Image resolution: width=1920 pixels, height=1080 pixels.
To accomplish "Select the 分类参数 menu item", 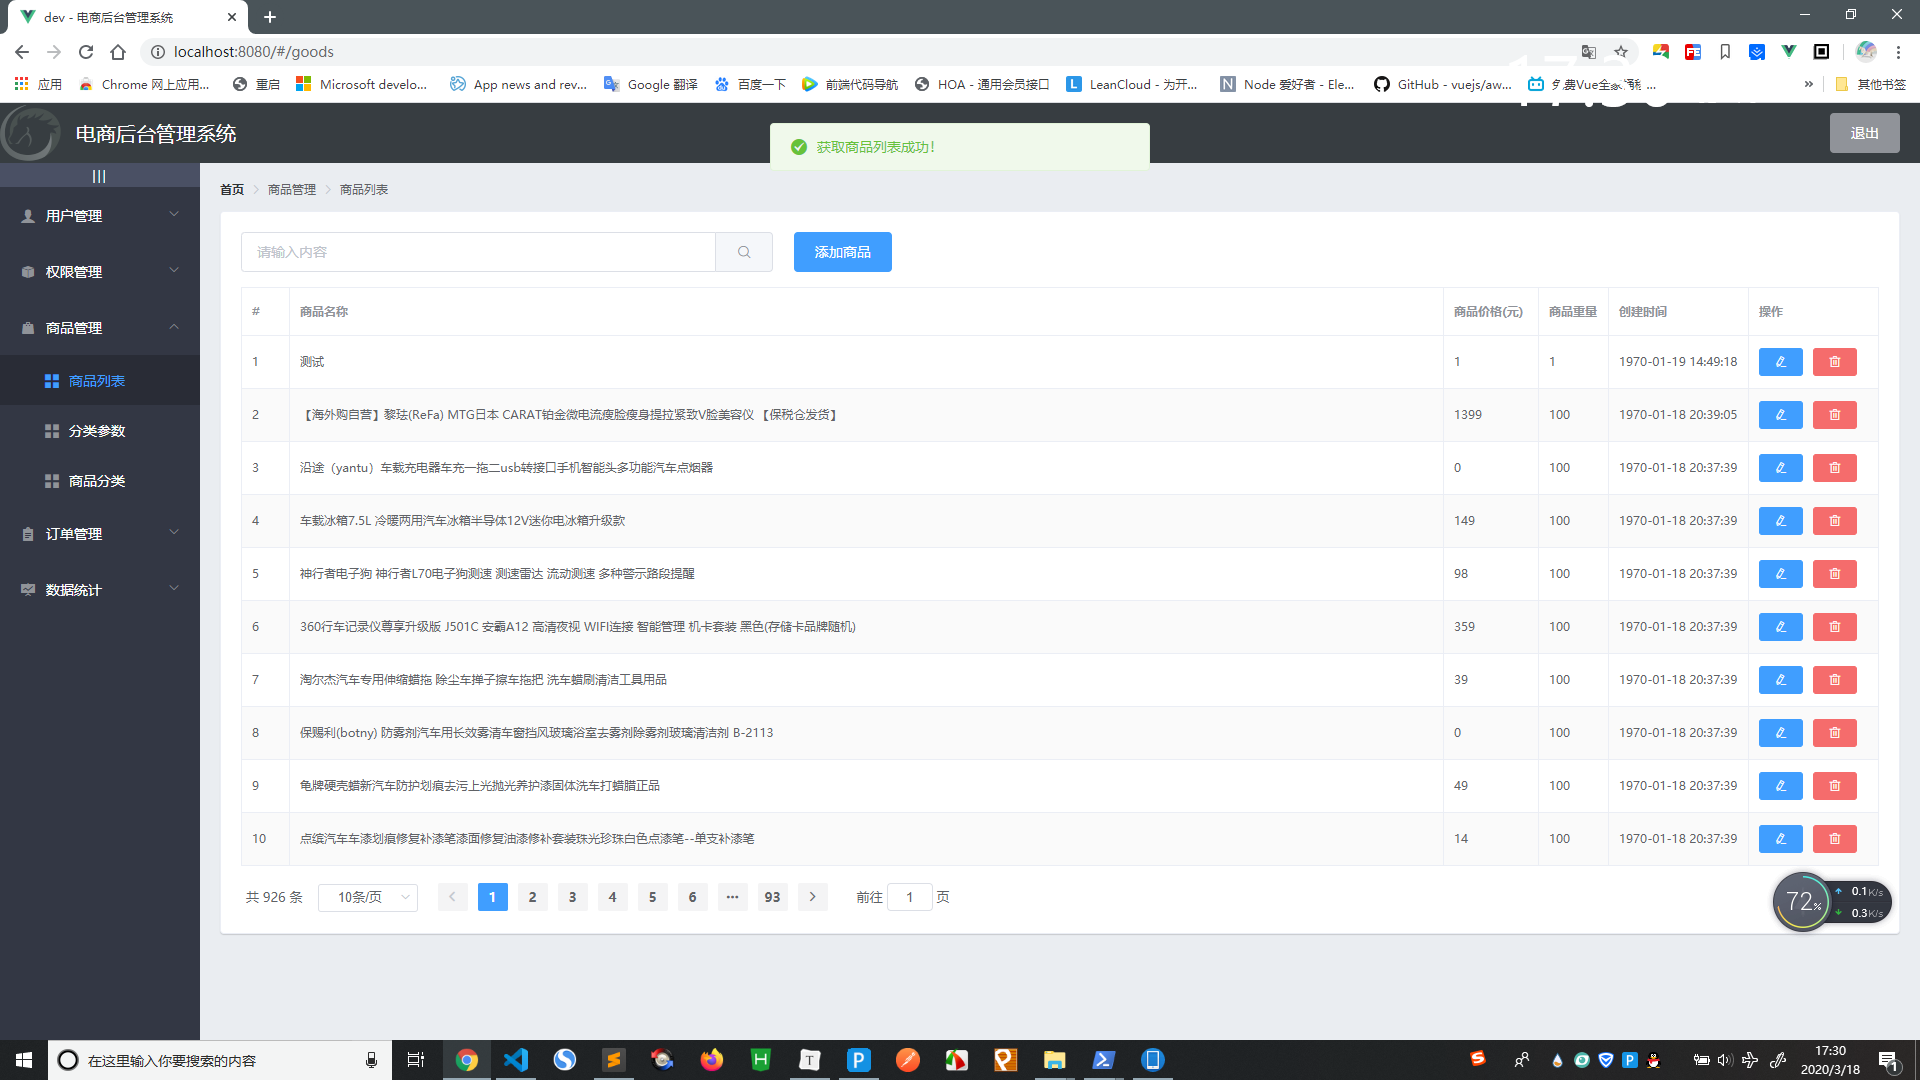I will coord(97,431).
